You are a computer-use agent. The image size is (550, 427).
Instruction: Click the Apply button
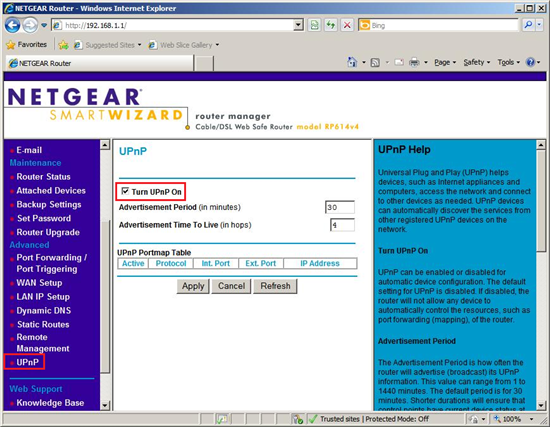(193, 286)
